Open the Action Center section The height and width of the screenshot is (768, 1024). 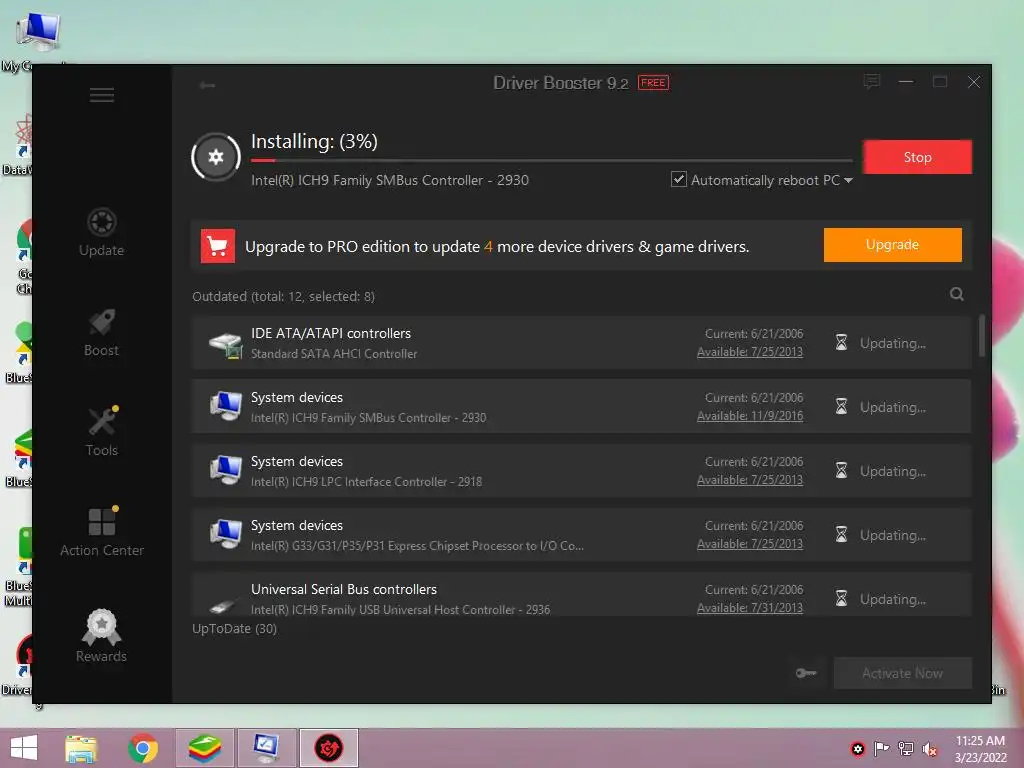click(x=101, y=532)
